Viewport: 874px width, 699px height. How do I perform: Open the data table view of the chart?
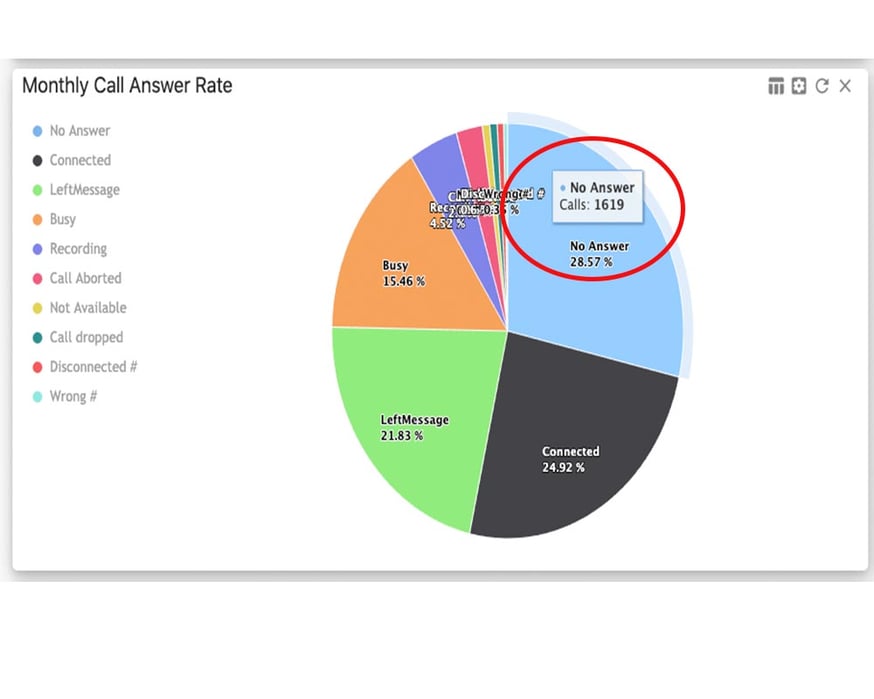[x=776, y=86]
